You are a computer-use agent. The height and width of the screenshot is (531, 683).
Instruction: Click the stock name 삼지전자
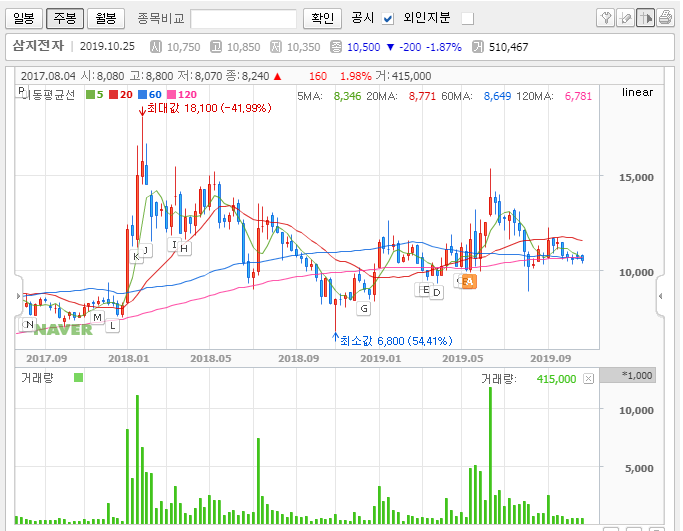[x=38, y=46]
